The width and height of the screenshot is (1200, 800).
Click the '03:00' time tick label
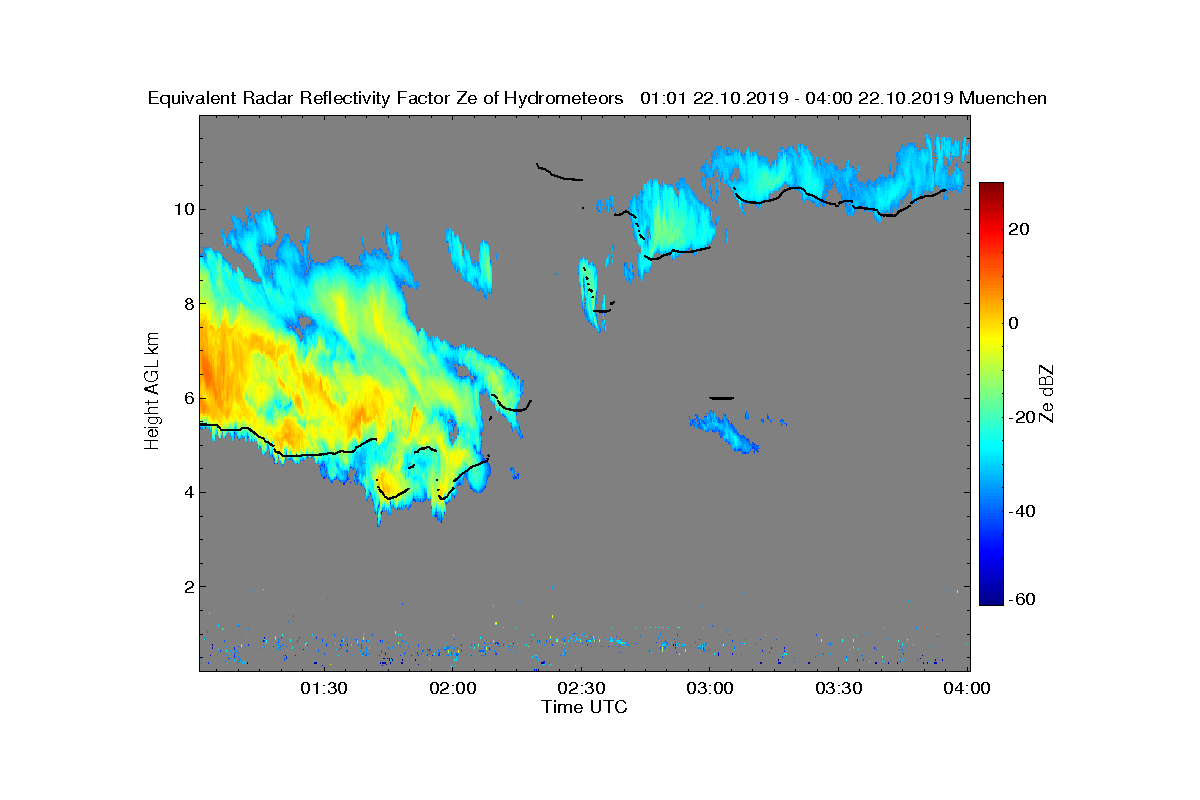[710, 689]
